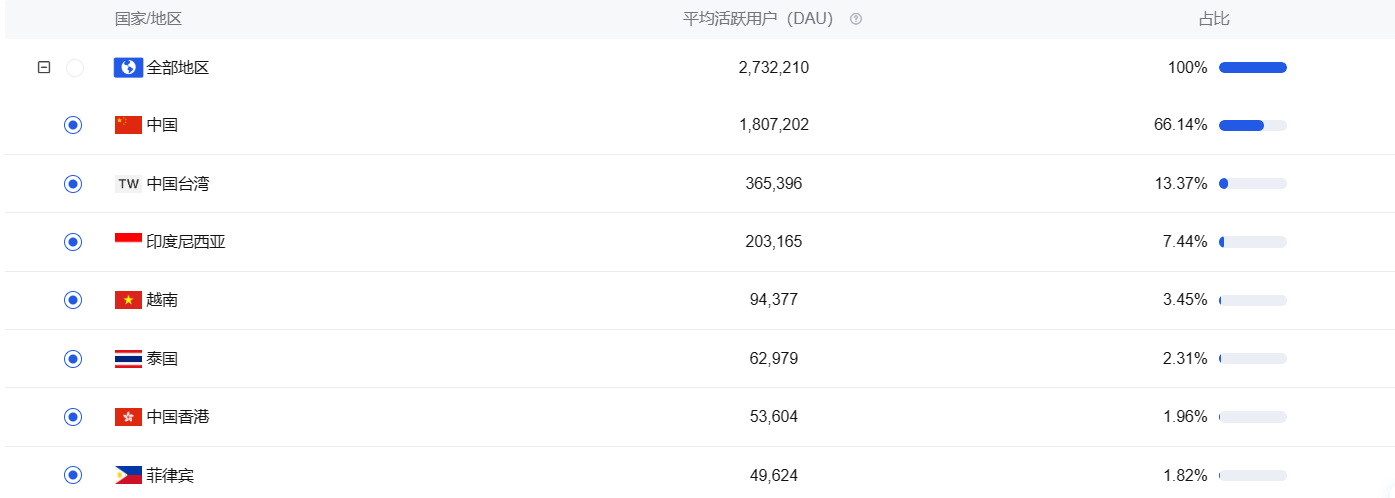The height and width of the screenshot is (498, 1395).
Task: Click the 66.14% progress bar for 中国
Action: tap(1252, 125)
